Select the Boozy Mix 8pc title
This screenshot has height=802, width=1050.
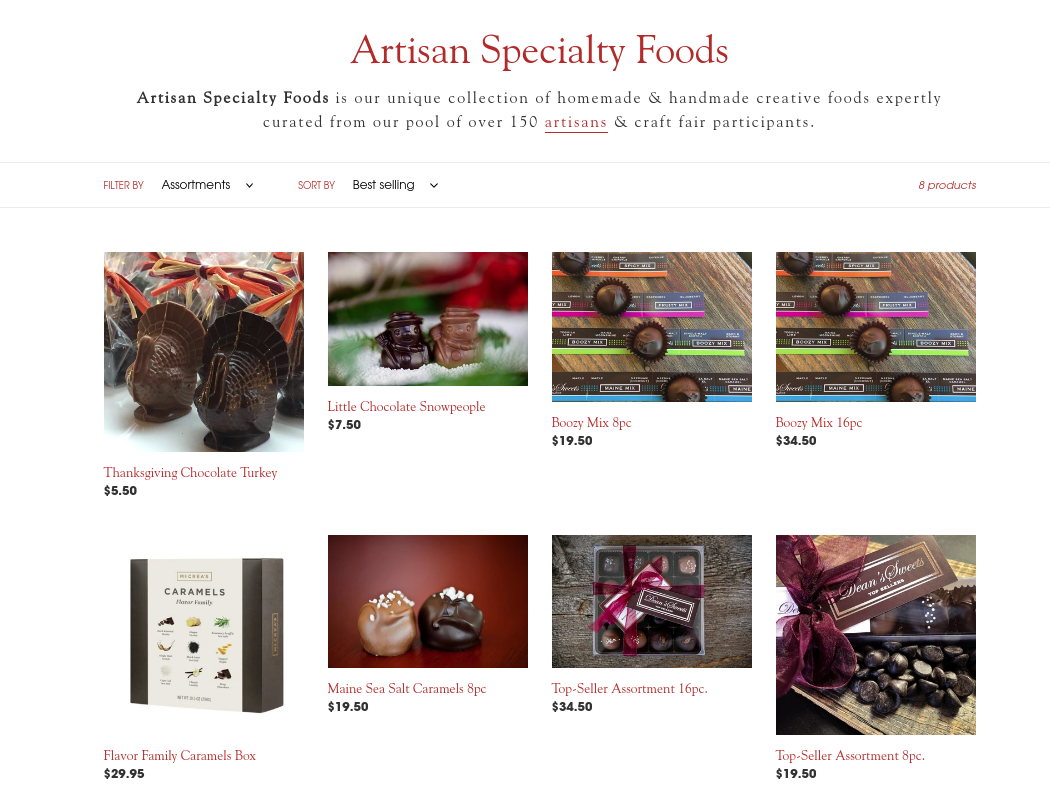[591, 422]
